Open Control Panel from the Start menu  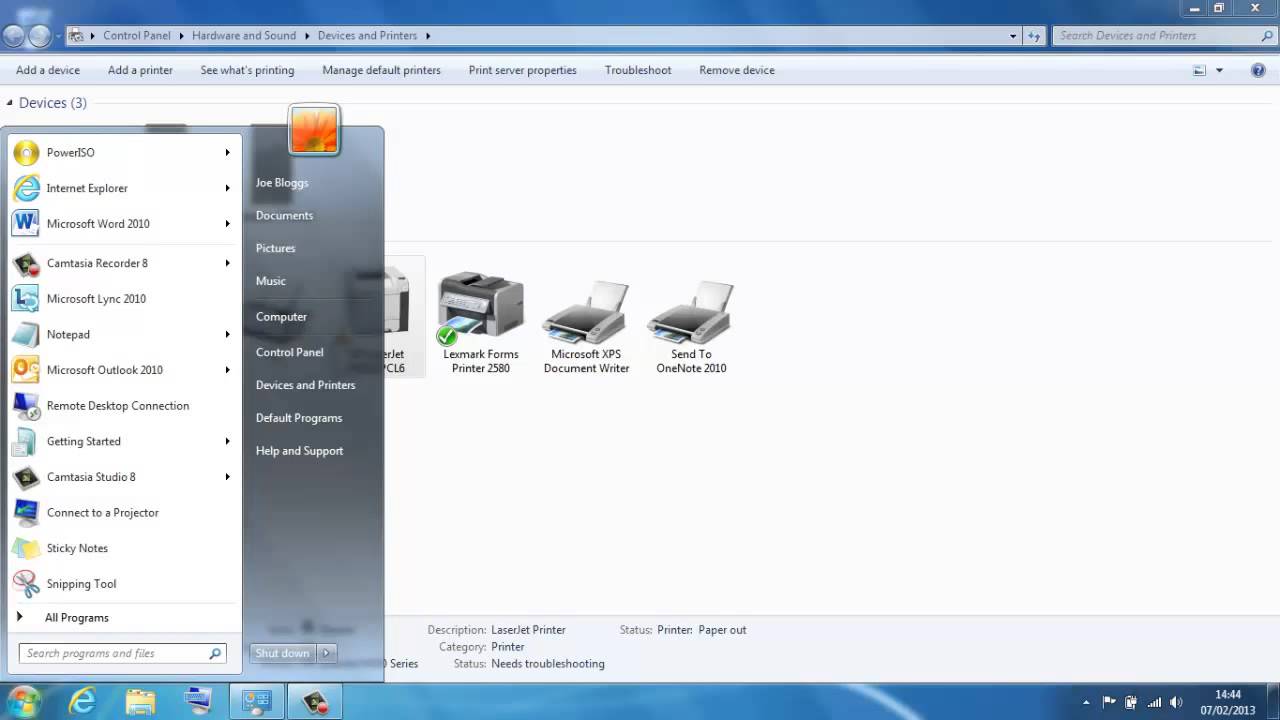point(289,352)
